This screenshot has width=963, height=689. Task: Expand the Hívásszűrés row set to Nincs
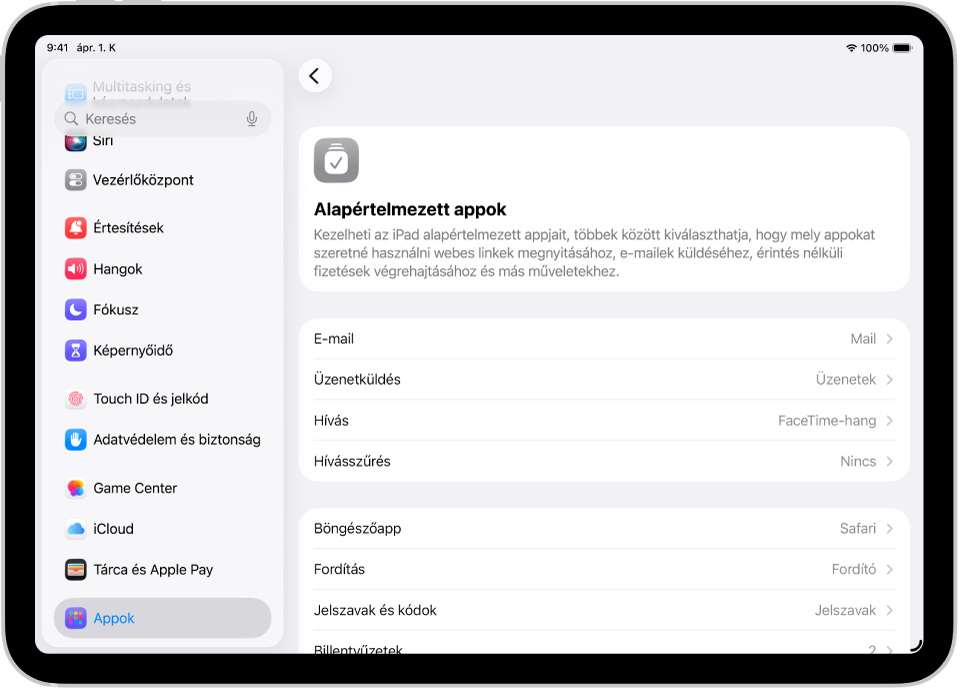(888, 461)
